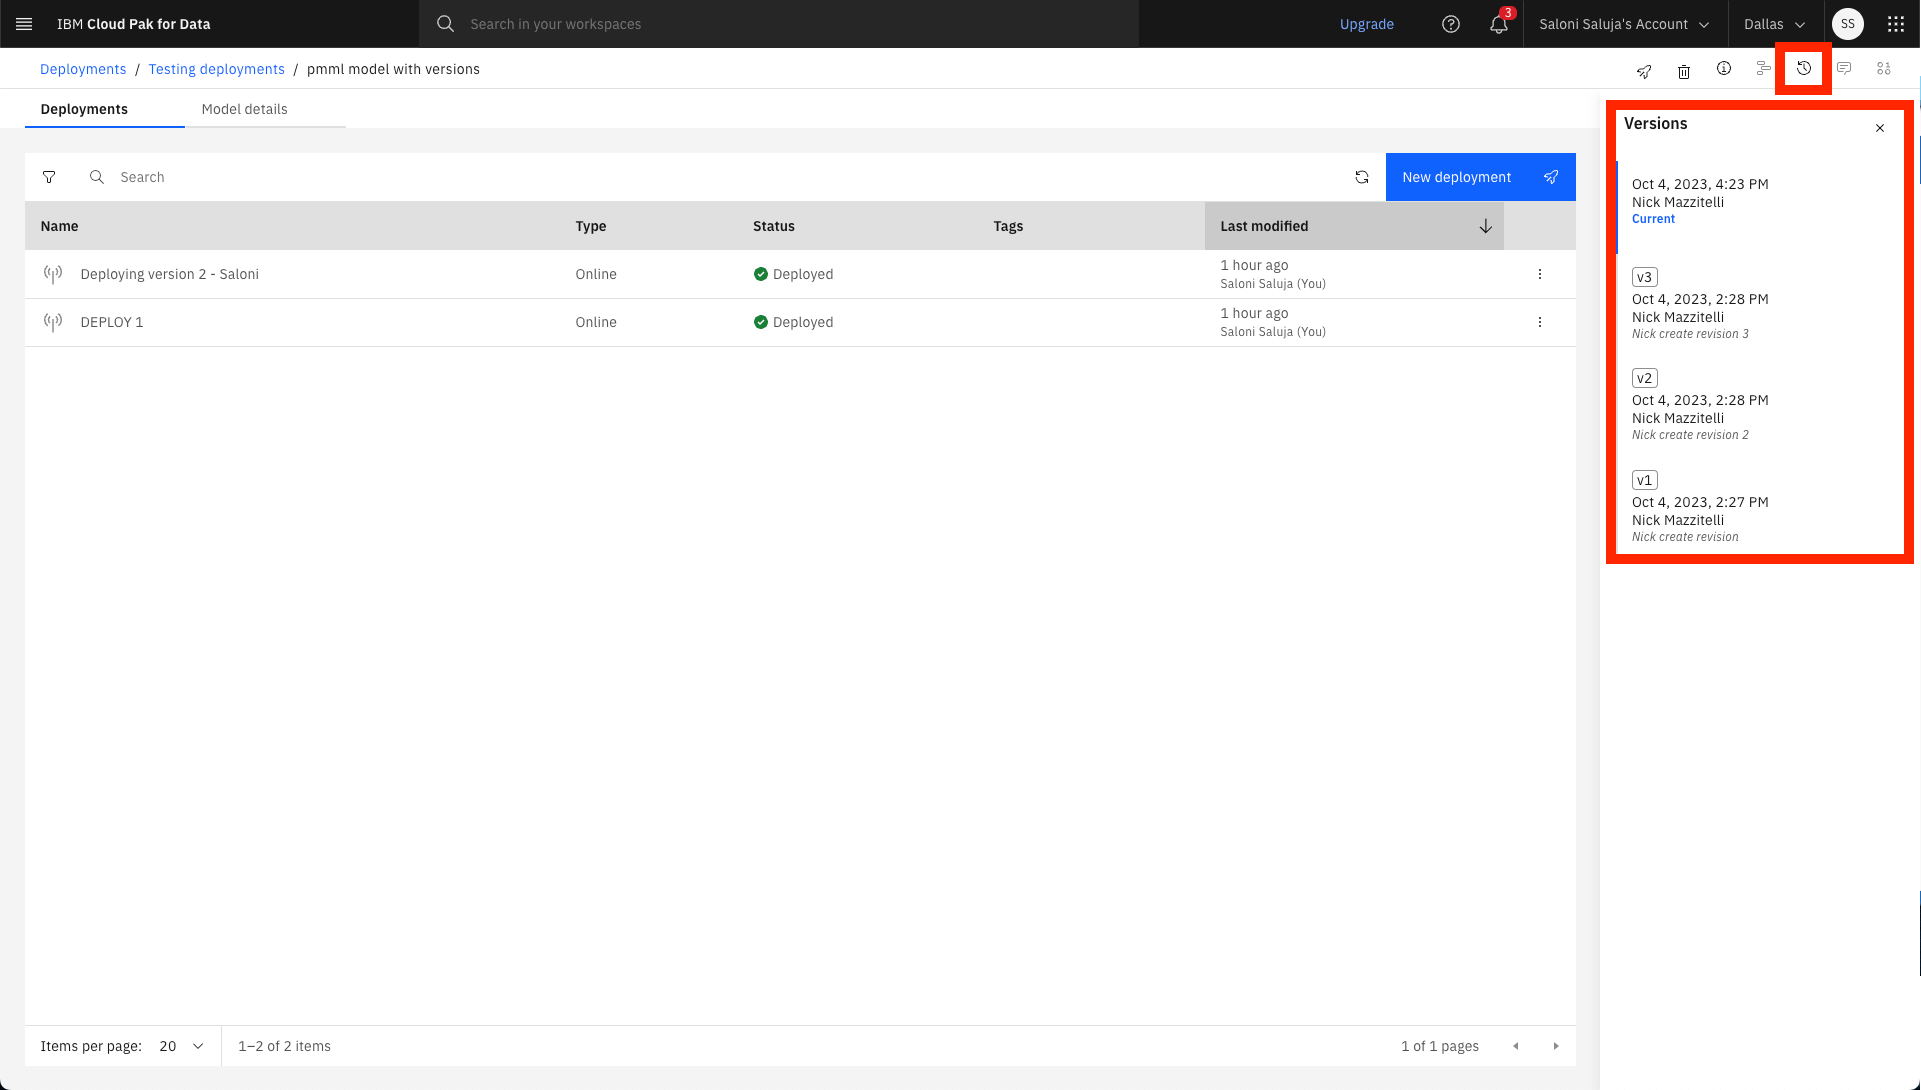The image size is (1921, 1090).
Task: Switch to the Model details tab
Action: [x=244, y=109]
